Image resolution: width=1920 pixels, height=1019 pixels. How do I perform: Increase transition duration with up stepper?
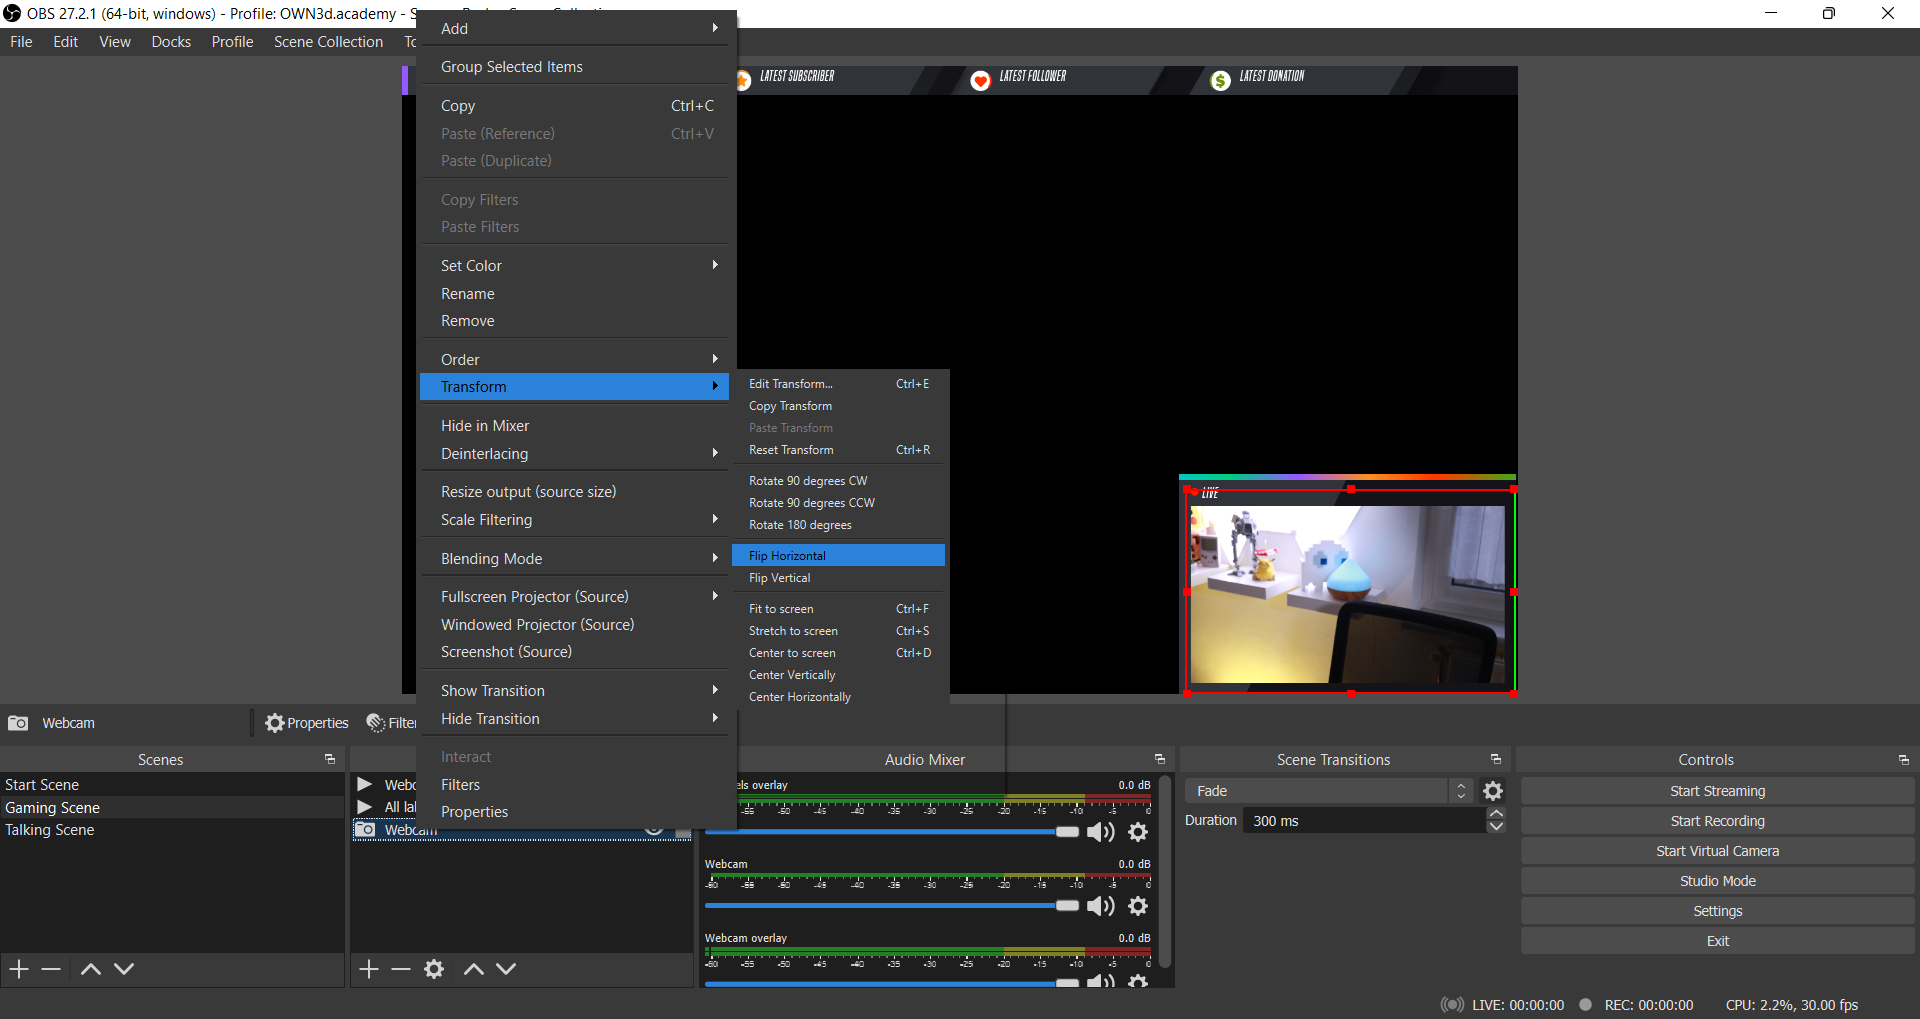(1496, 814)
